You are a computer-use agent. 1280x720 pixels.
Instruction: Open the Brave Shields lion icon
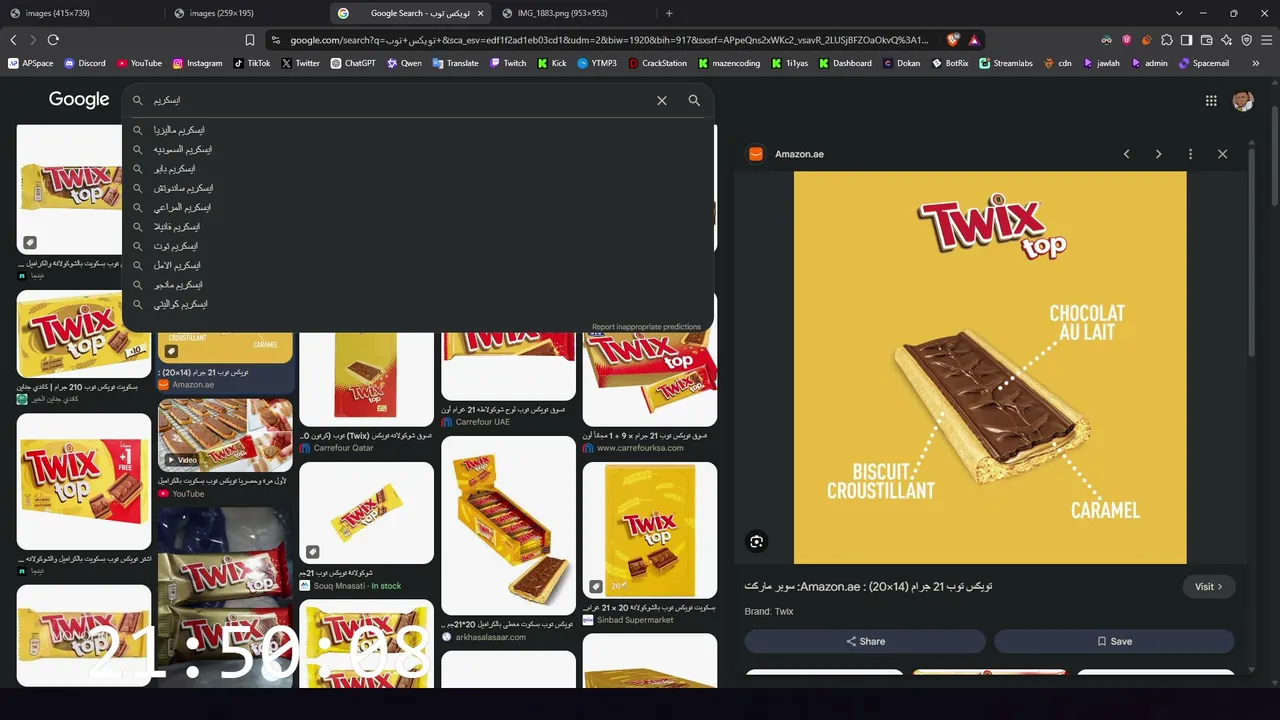(x=954, y=40)
